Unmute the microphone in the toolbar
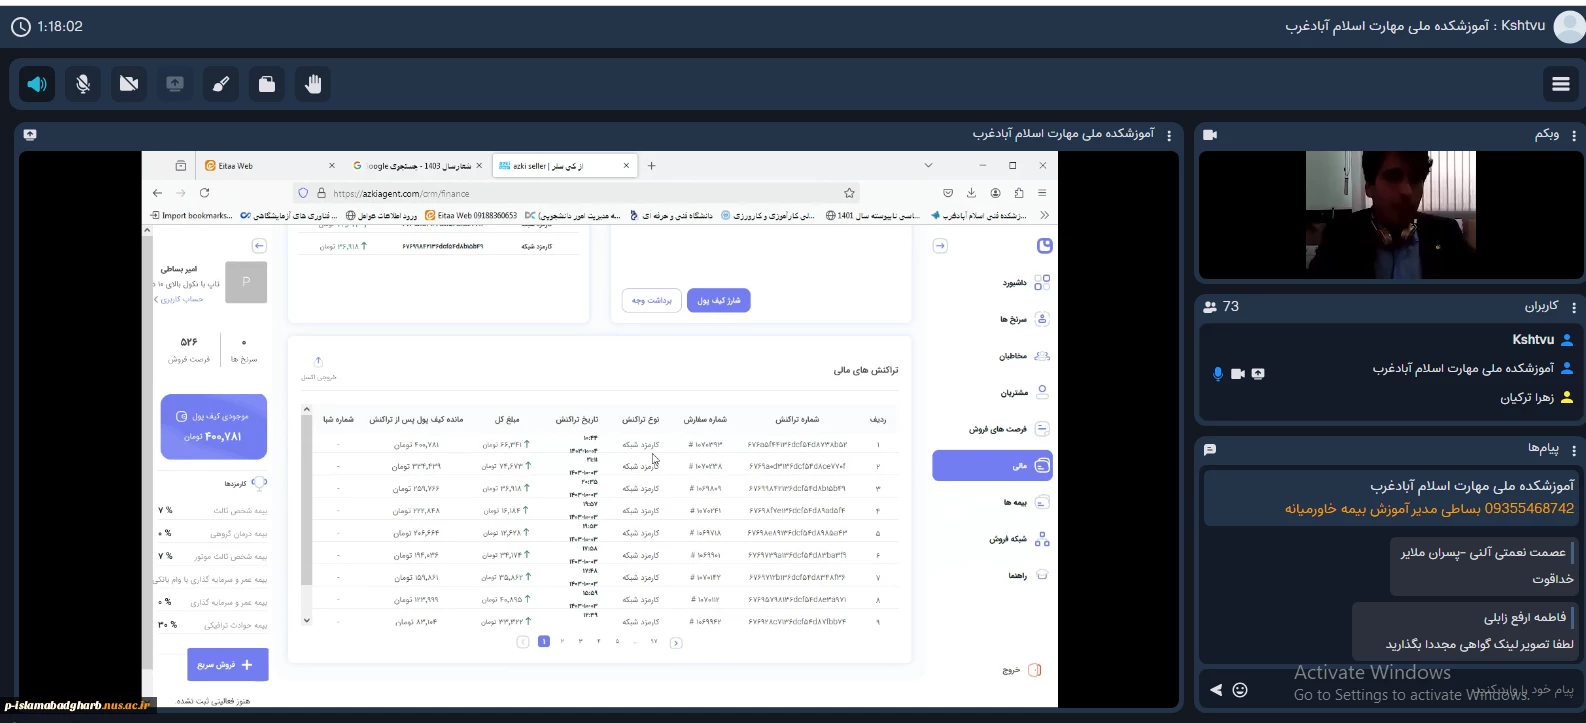 click(x=83, y=84)
